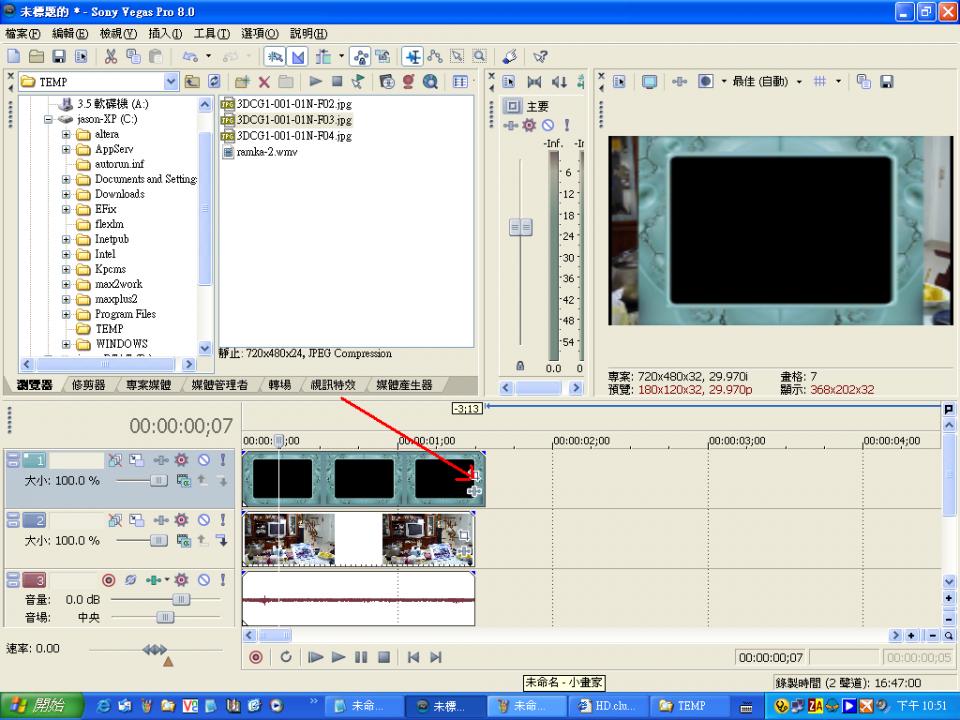This screenshot has width=960, height=720.
Task: Open the TEMP folder path dropdown
Action: coord(170,82)
